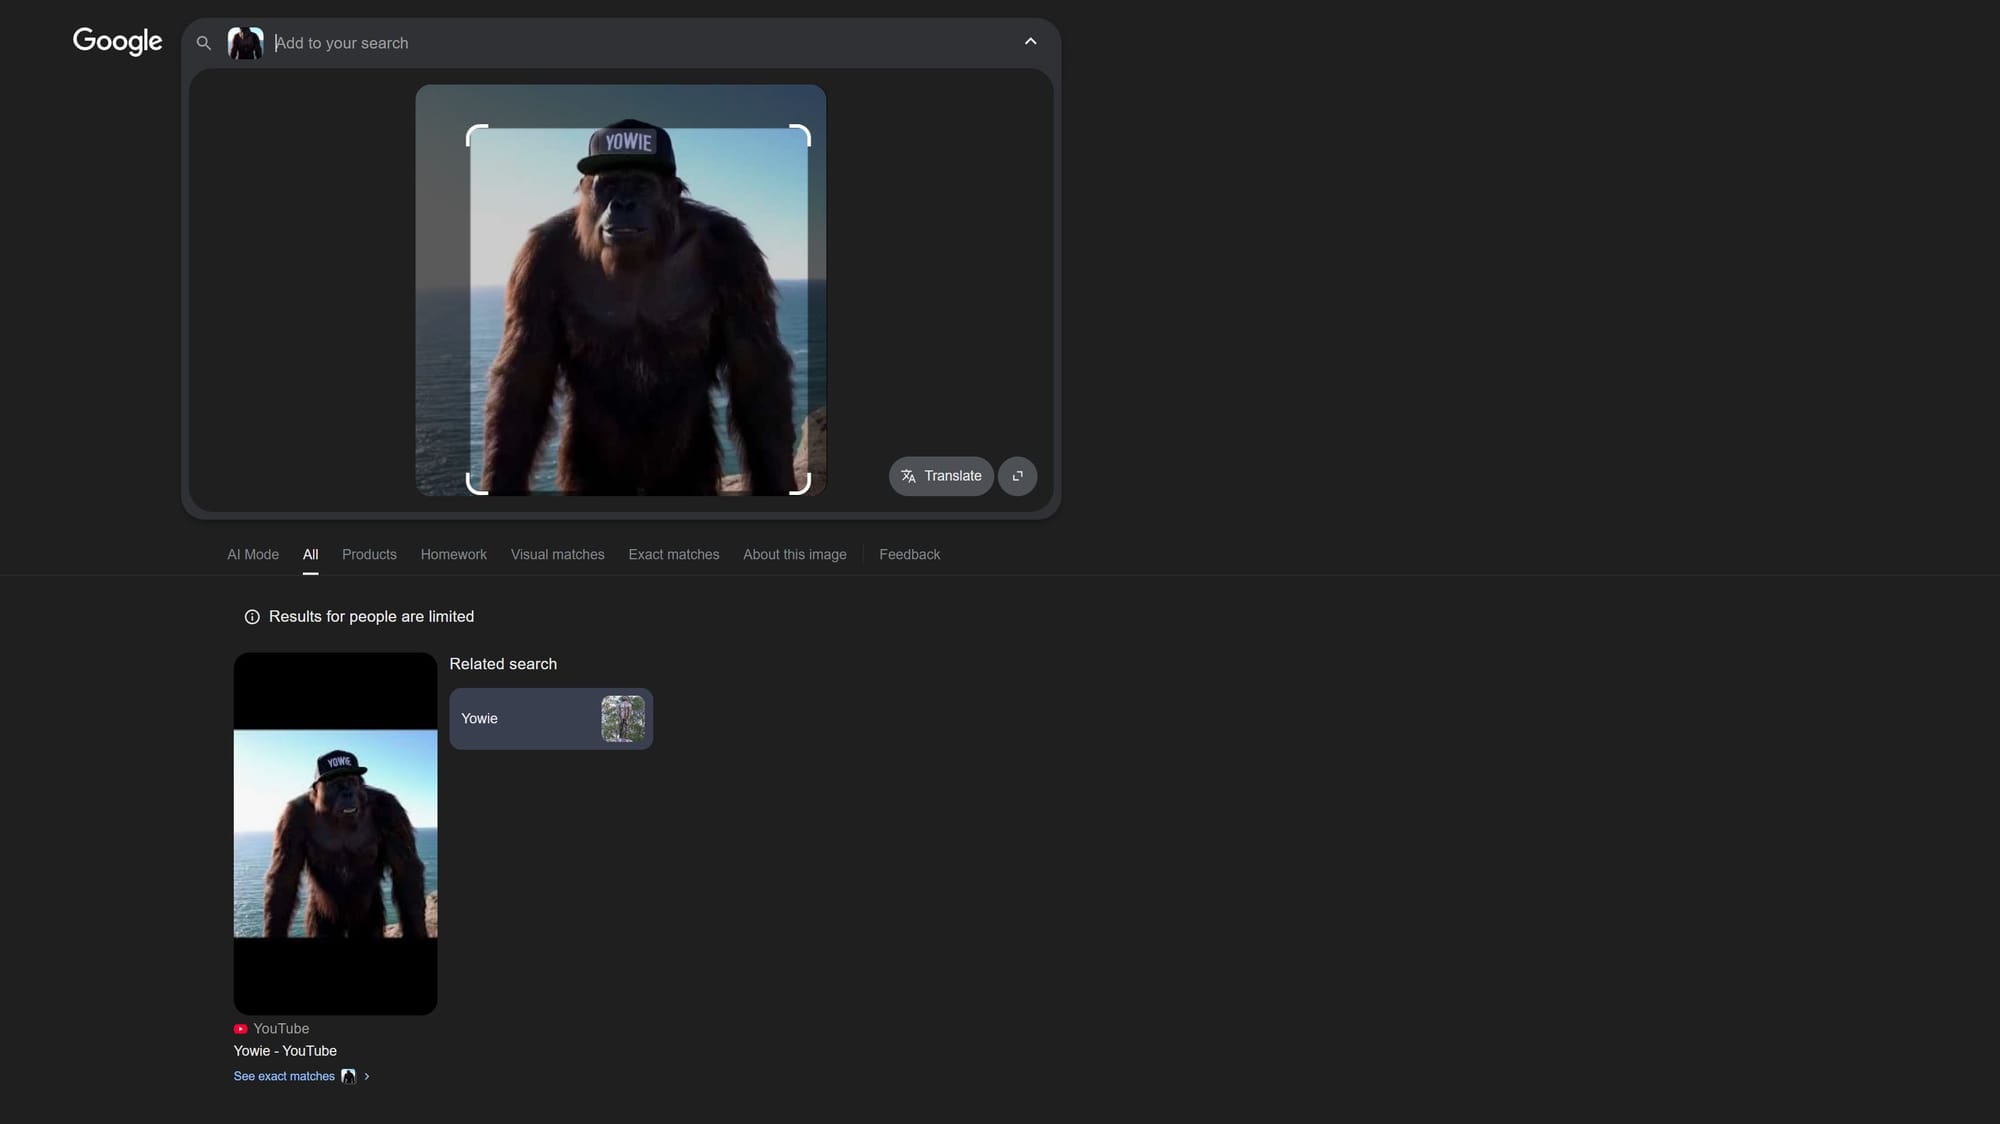Open the Translate feature for the image
2000x1124 pixels.
click(x=940, y=476)
